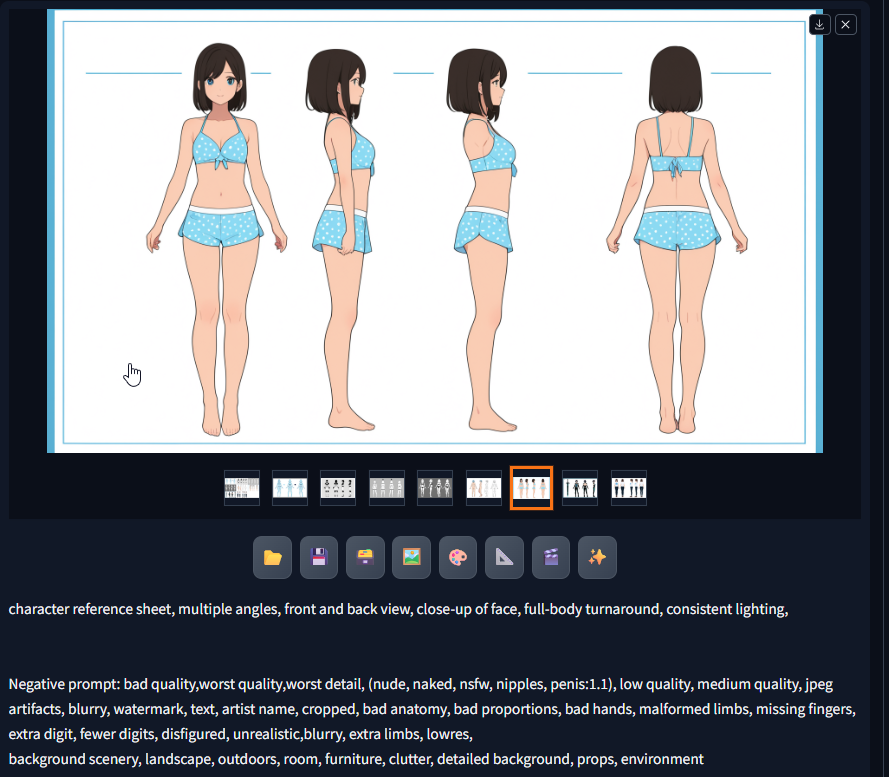
Task: Click the 'Negative prompt: bad quality' text line
Action: (x=420, y=684)
